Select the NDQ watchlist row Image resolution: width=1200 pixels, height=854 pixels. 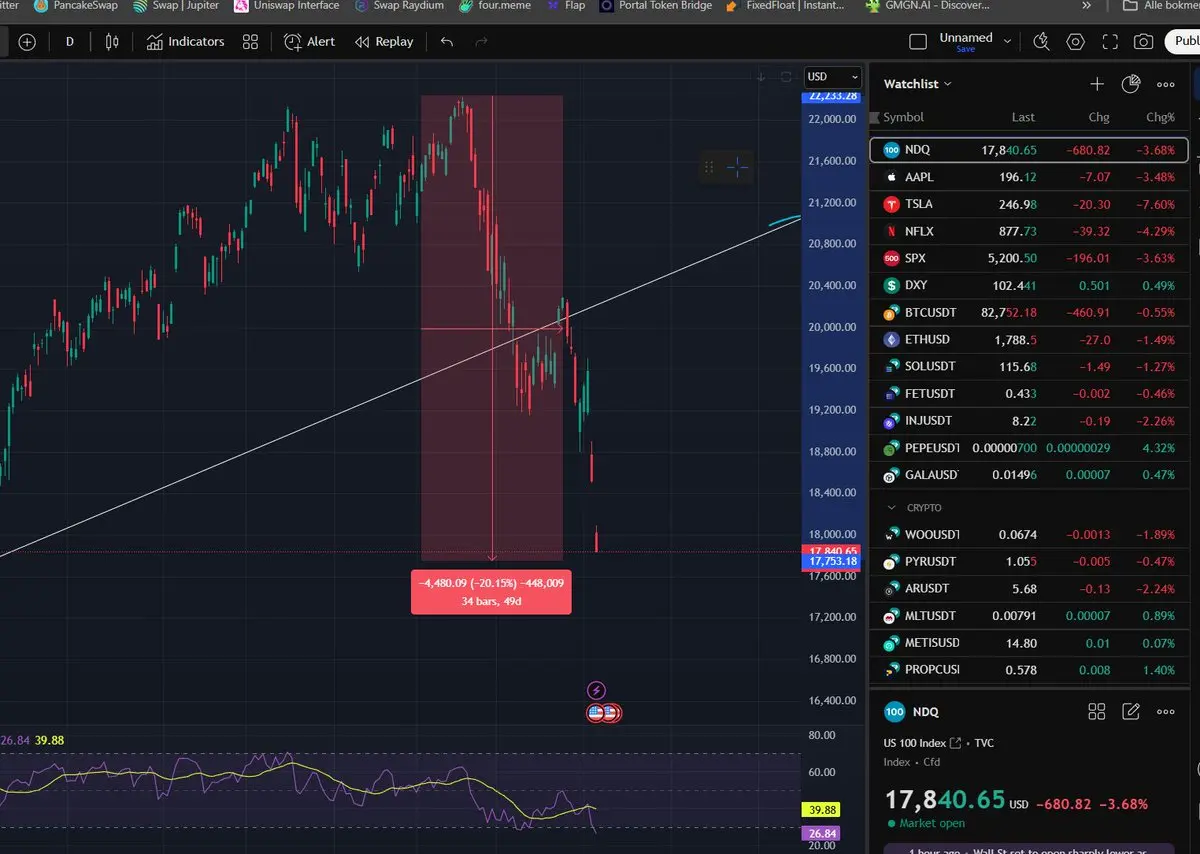click(1029, 150)
